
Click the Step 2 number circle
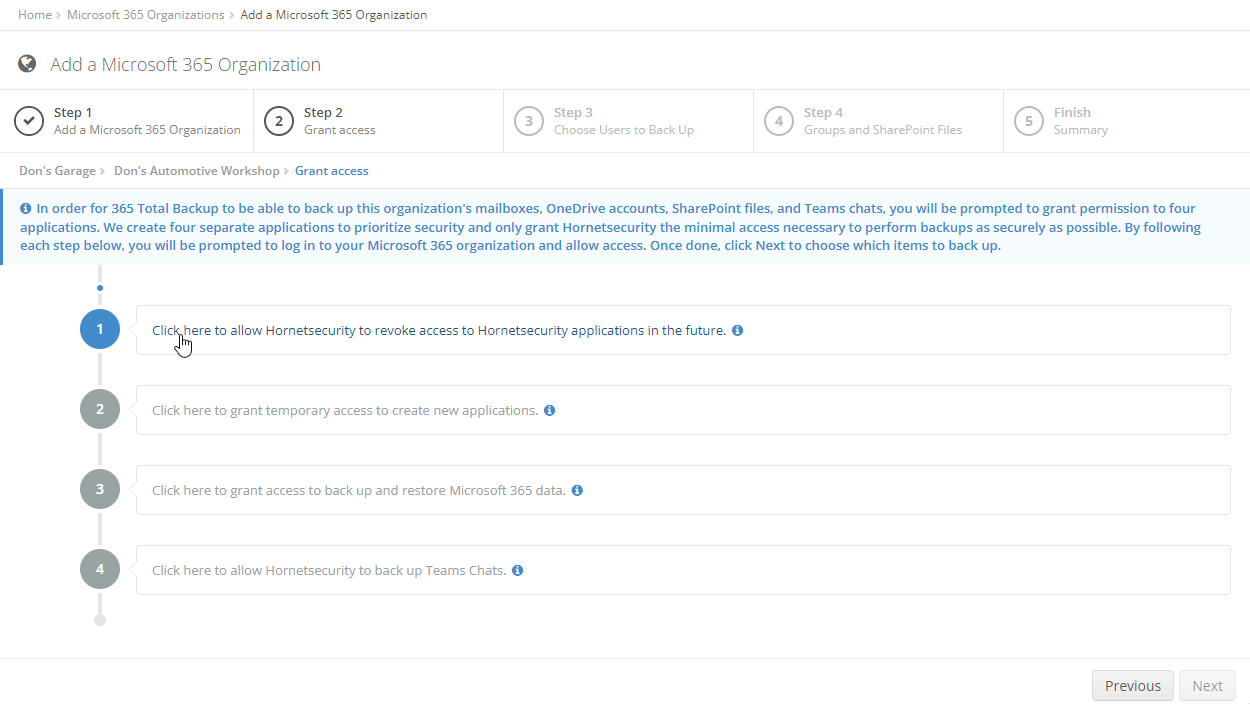[279, 121]
